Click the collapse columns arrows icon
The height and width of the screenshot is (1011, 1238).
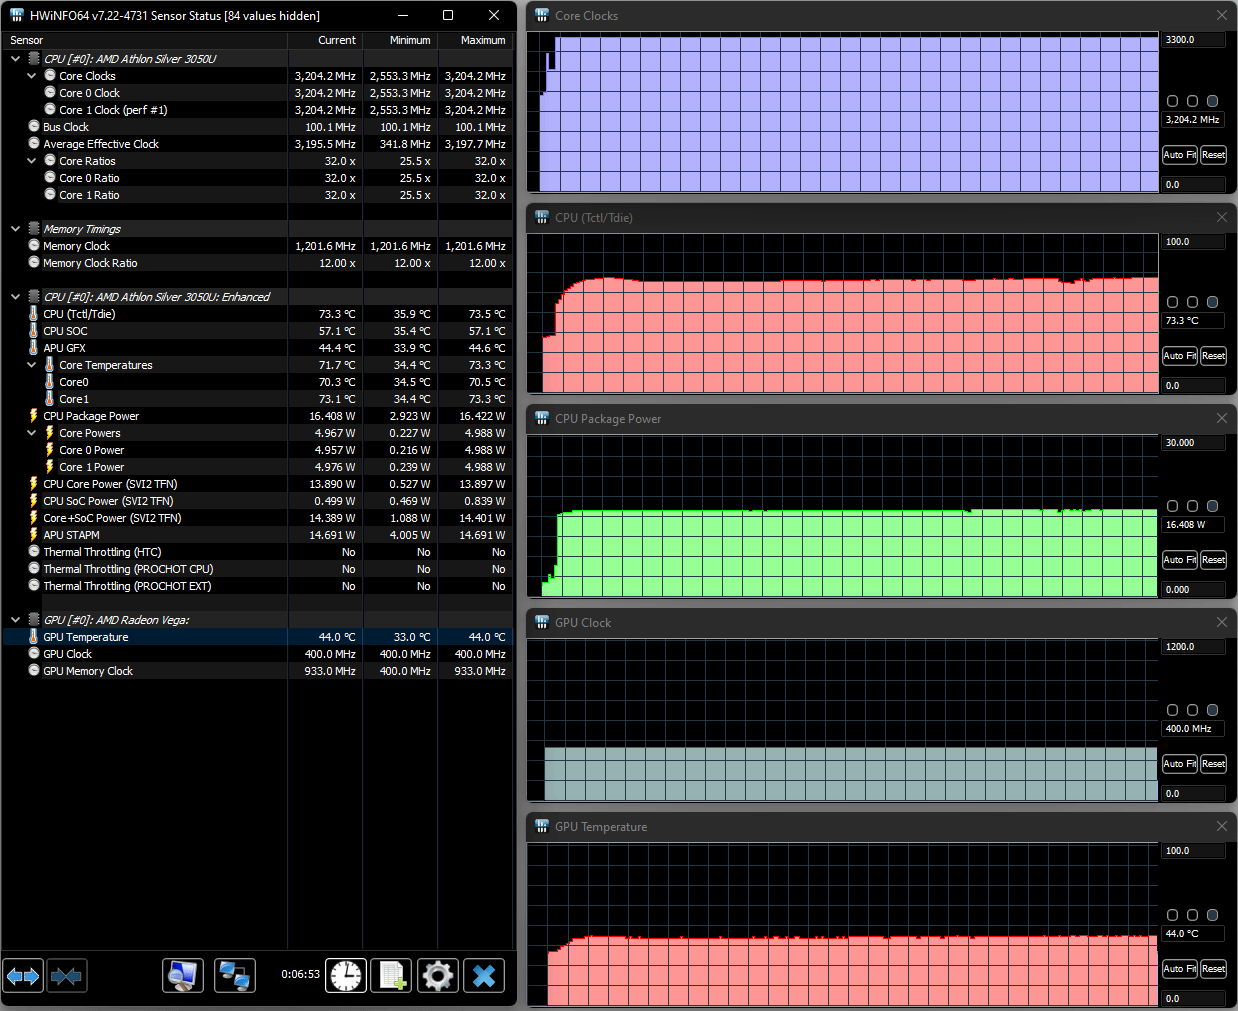66,976
